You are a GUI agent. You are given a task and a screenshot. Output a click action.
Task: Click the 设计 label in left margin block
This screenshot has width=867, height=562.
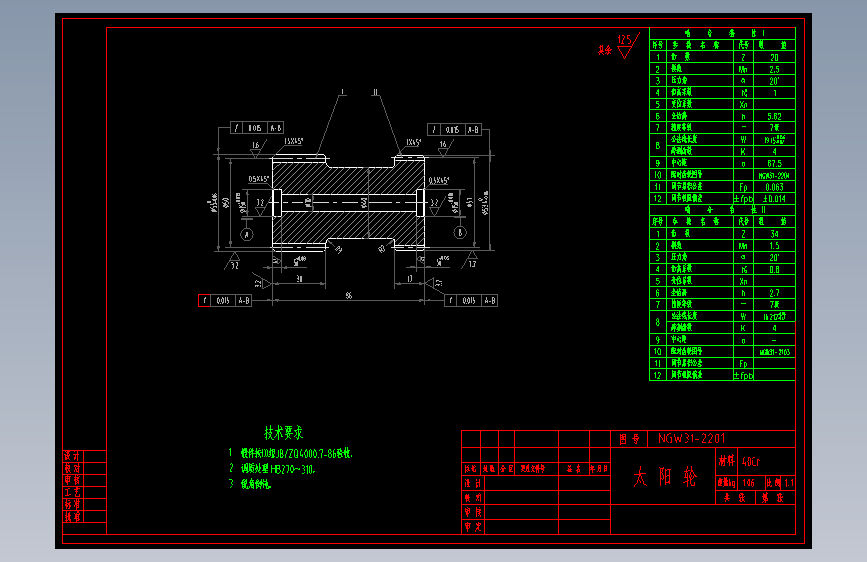pos(72,456)
